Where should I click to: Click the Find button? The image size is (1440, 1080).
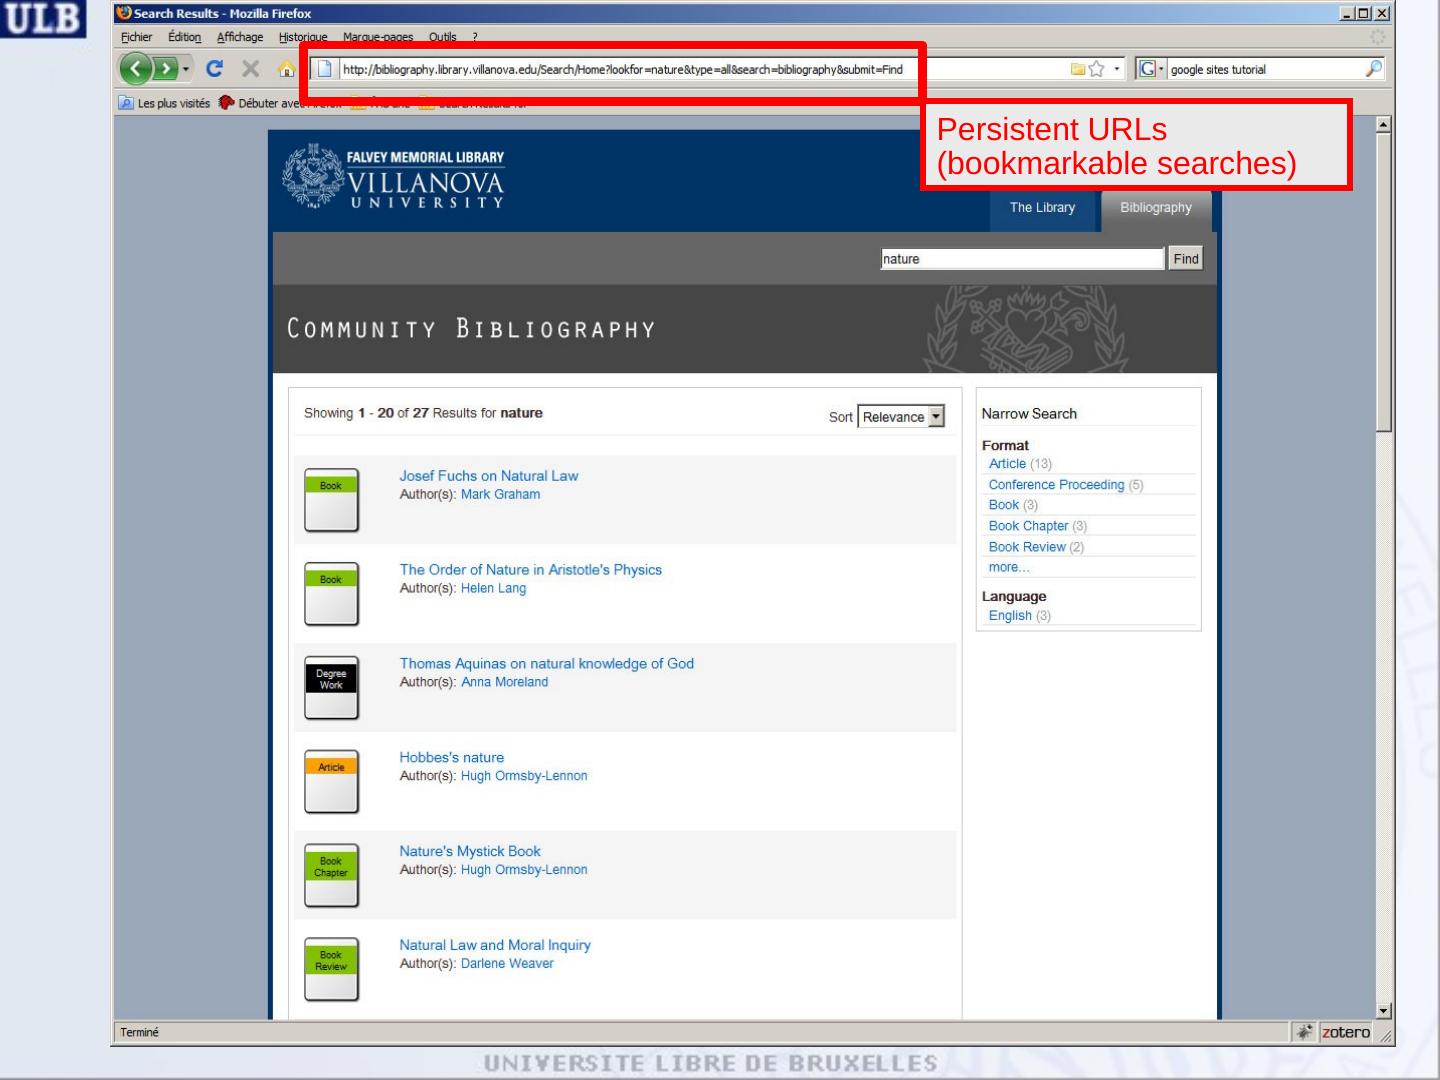(x=1185, y=259)
